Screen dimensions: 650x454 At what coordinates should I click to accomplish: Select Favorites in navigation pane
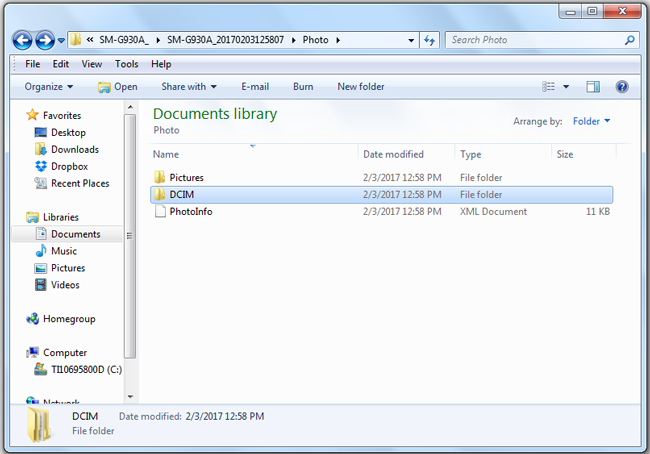click(53, 115)
